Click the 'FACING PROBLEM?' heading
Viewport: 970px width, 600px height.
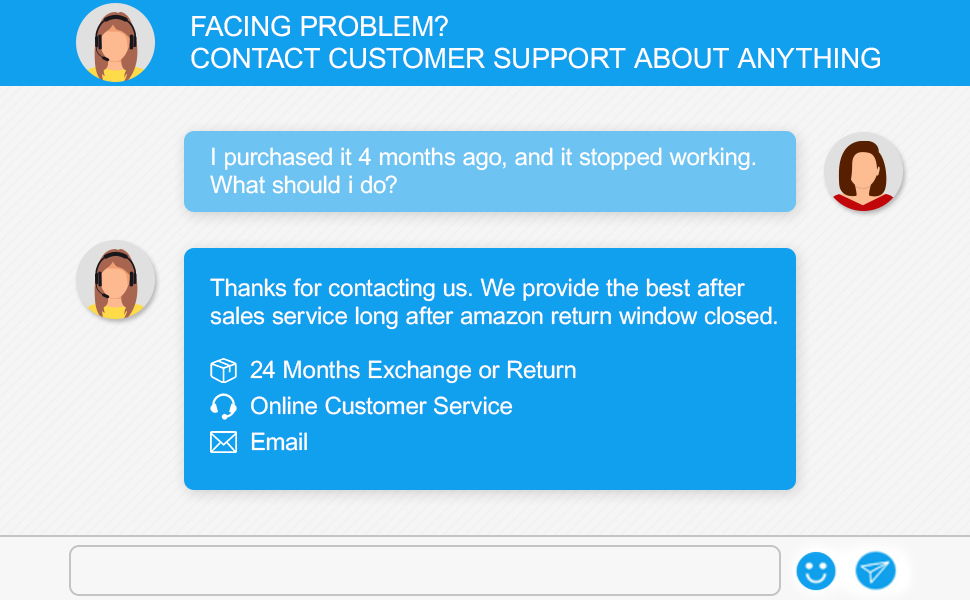click(320, 27)
